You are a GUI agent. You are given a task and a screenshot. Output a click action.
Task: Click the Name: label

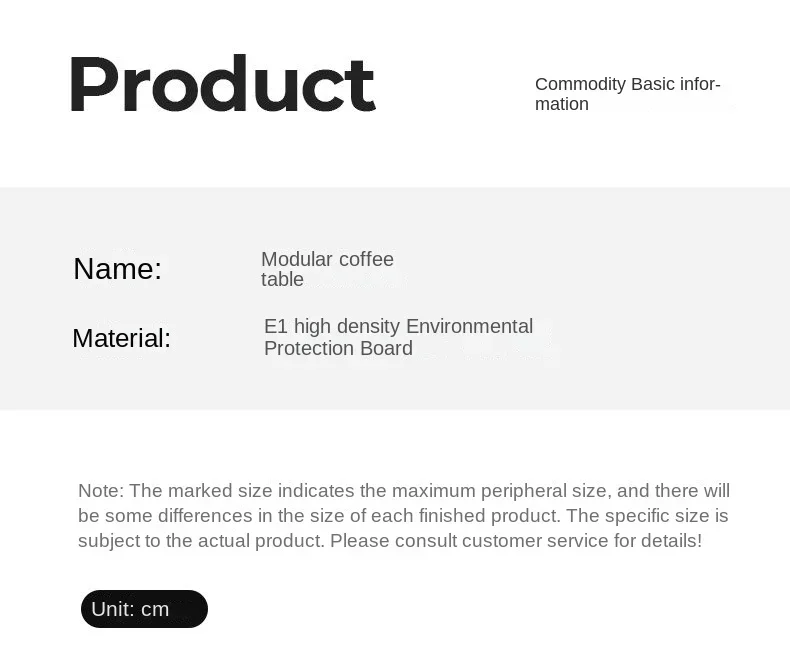click(117, 269)
